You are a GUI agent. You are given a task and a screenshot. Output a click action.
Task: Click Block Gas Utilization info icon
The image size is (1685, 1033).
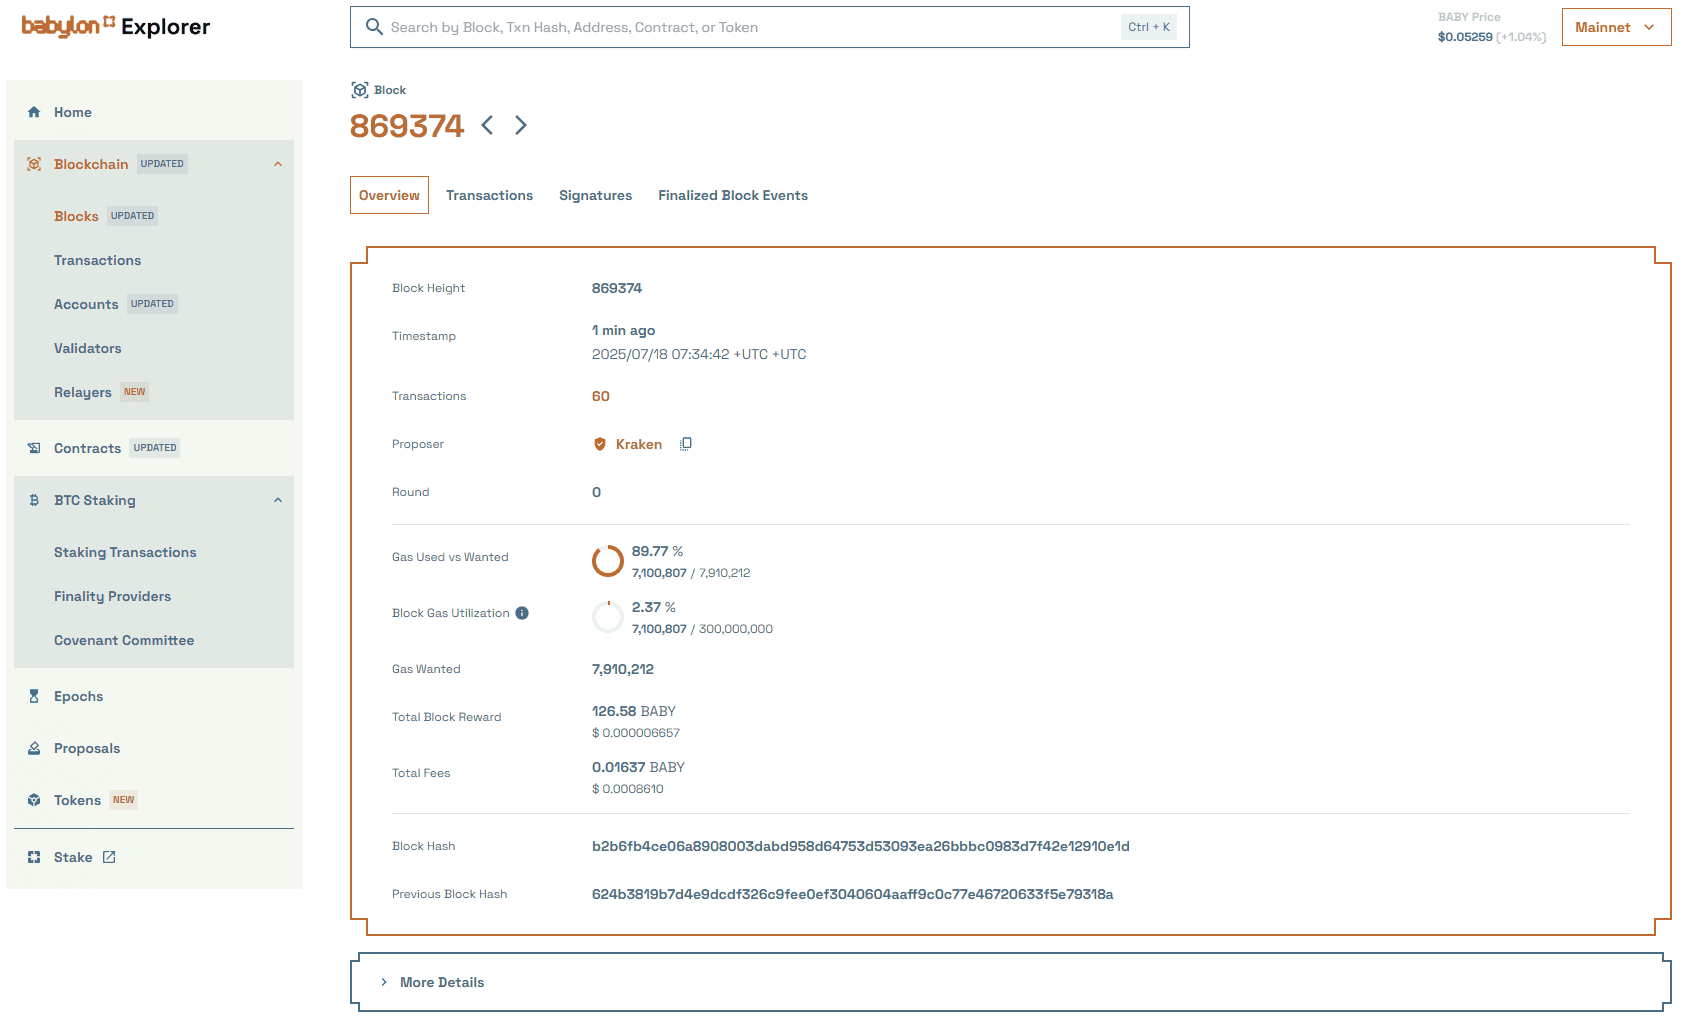(x=522, y=613)
